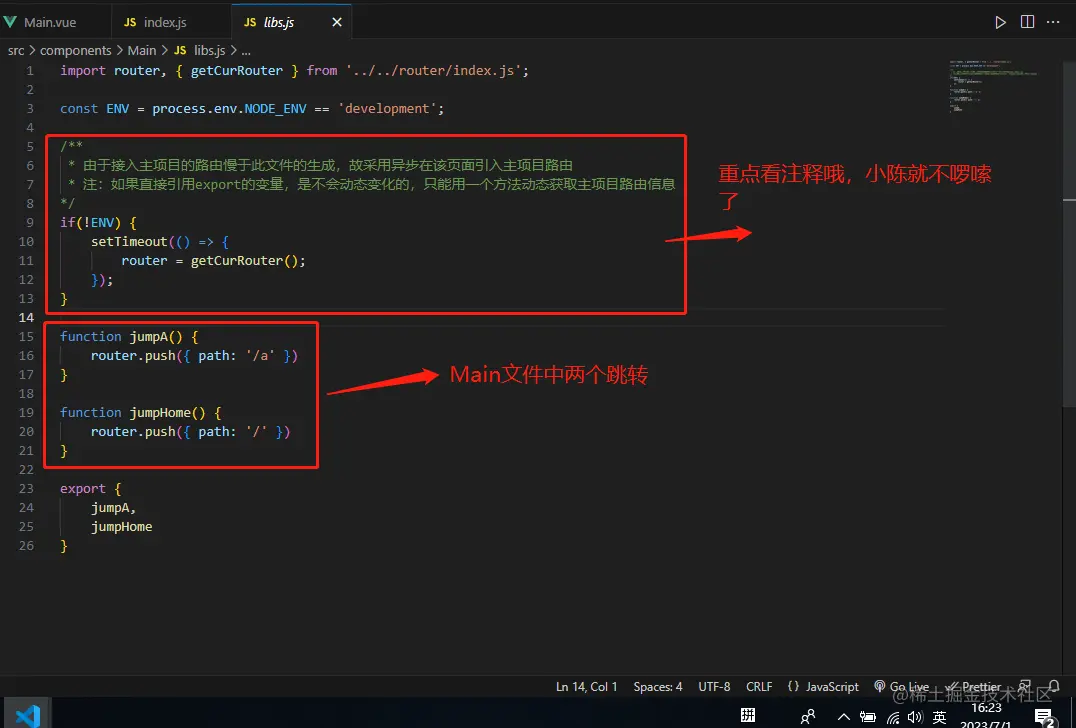The image size is (1076, 728).
Task: Click the pinyin input method taskbar icon
Action: pos(748,715)
